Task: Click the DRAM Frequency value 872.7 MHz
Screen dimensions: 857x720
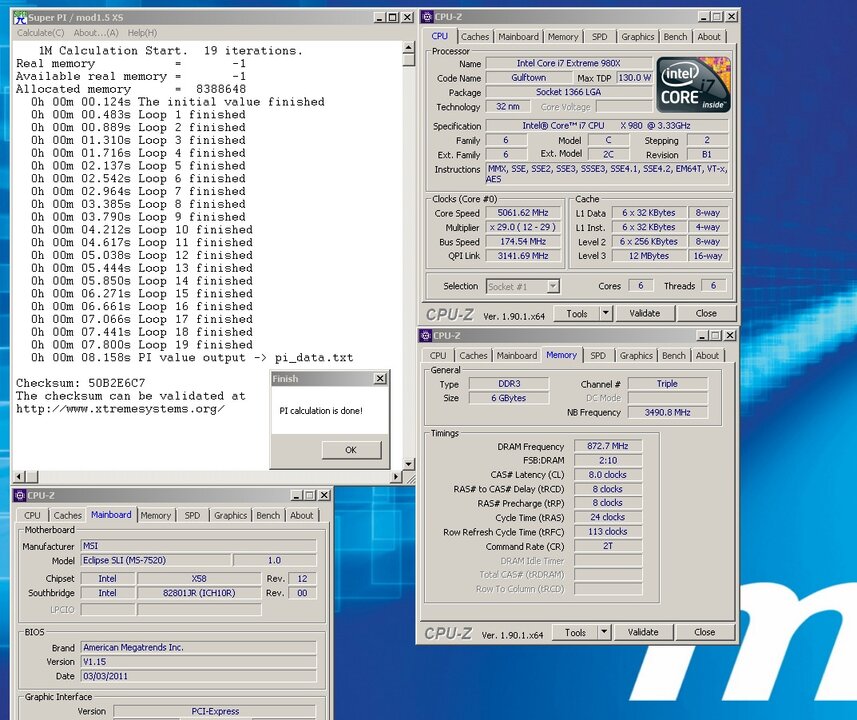Action: [608, 446]
